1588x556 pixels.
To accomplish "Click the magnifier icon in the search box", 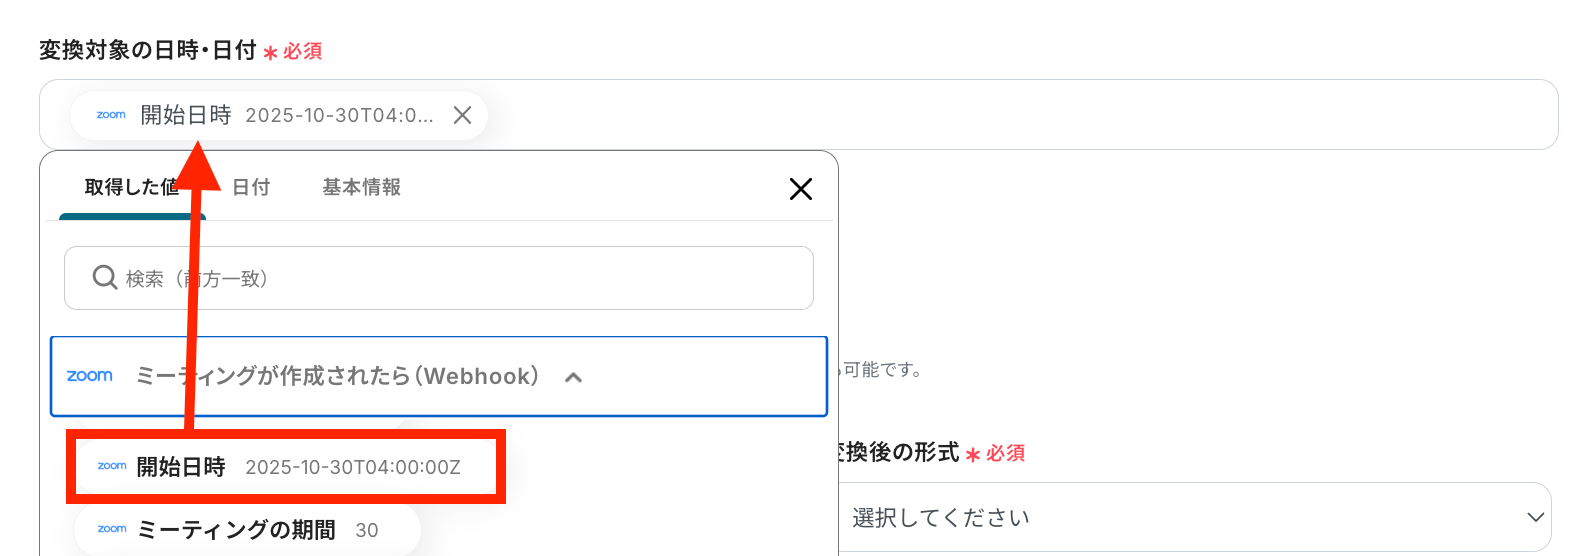I will 105,277.
